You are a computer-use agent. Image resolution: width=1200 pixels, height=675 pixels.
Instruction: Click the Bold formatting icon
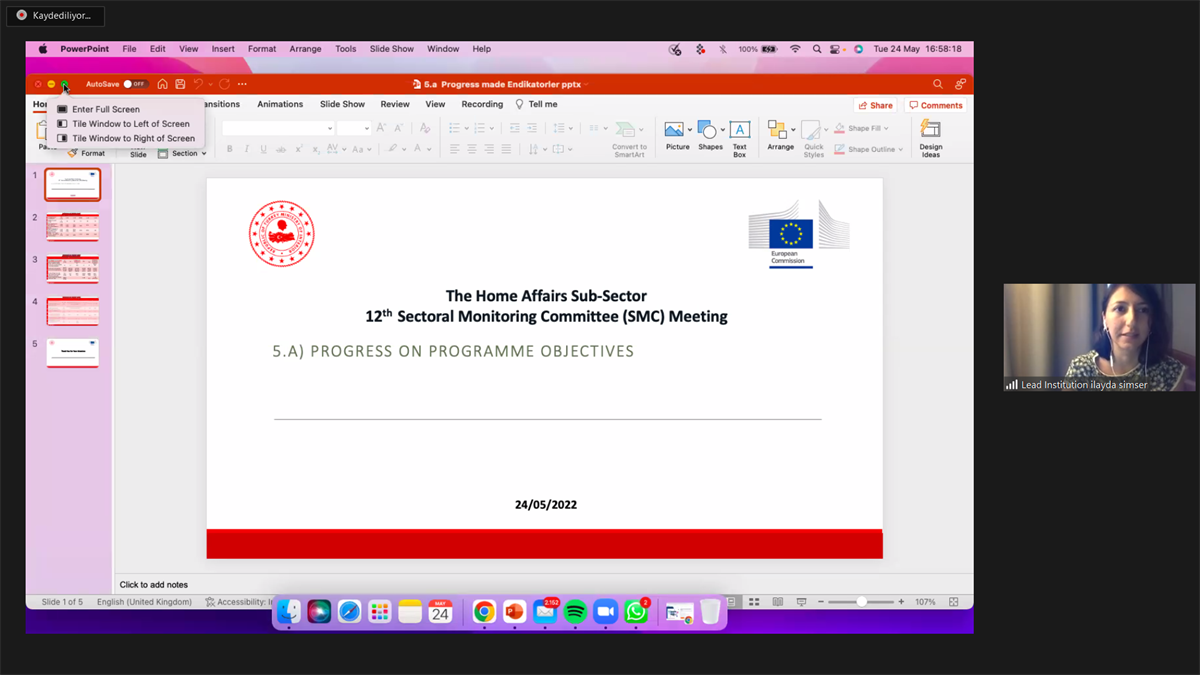tap(229, 149)
